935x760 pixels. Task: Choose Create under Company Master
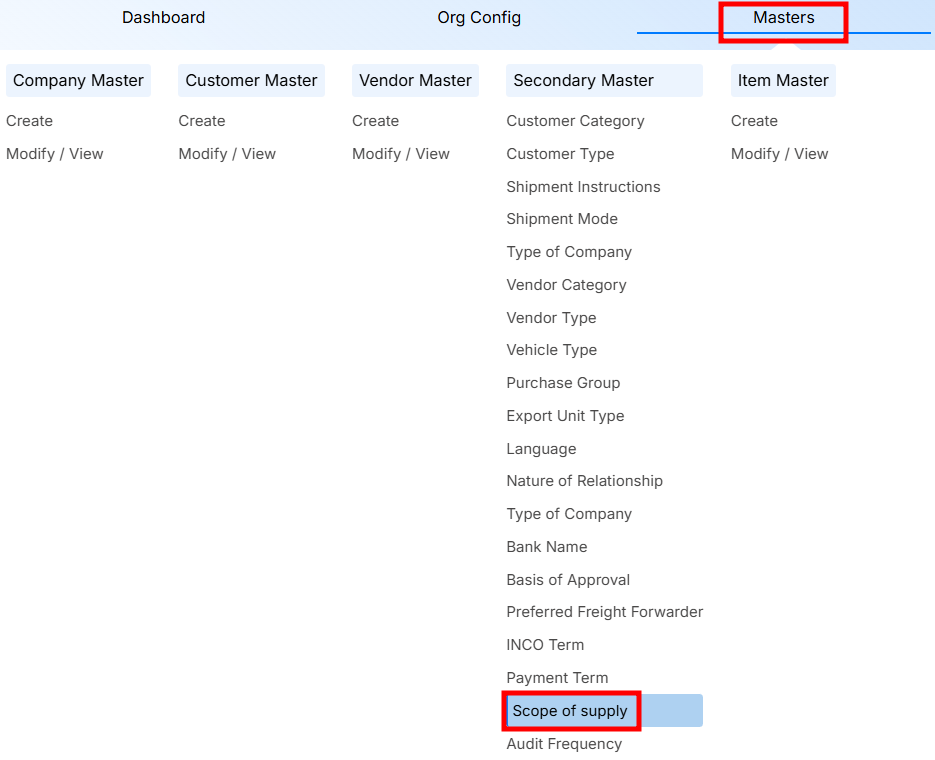pyautogui.click(x=29, y=121)
